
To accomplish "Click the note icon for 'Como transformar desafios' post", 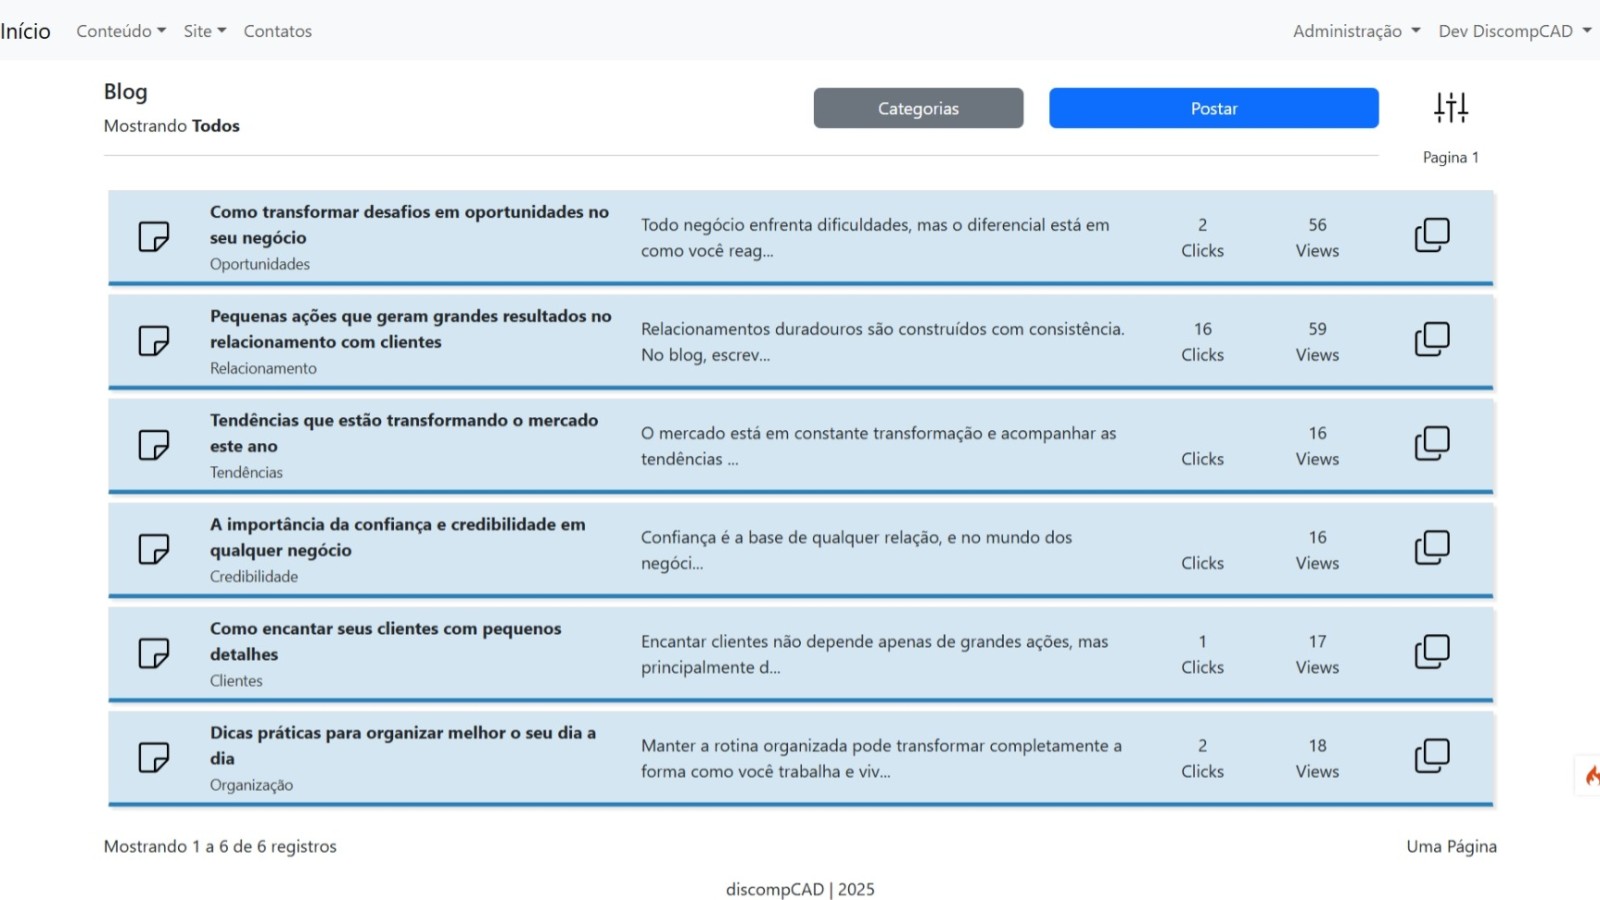I will (x=153, y=237).
